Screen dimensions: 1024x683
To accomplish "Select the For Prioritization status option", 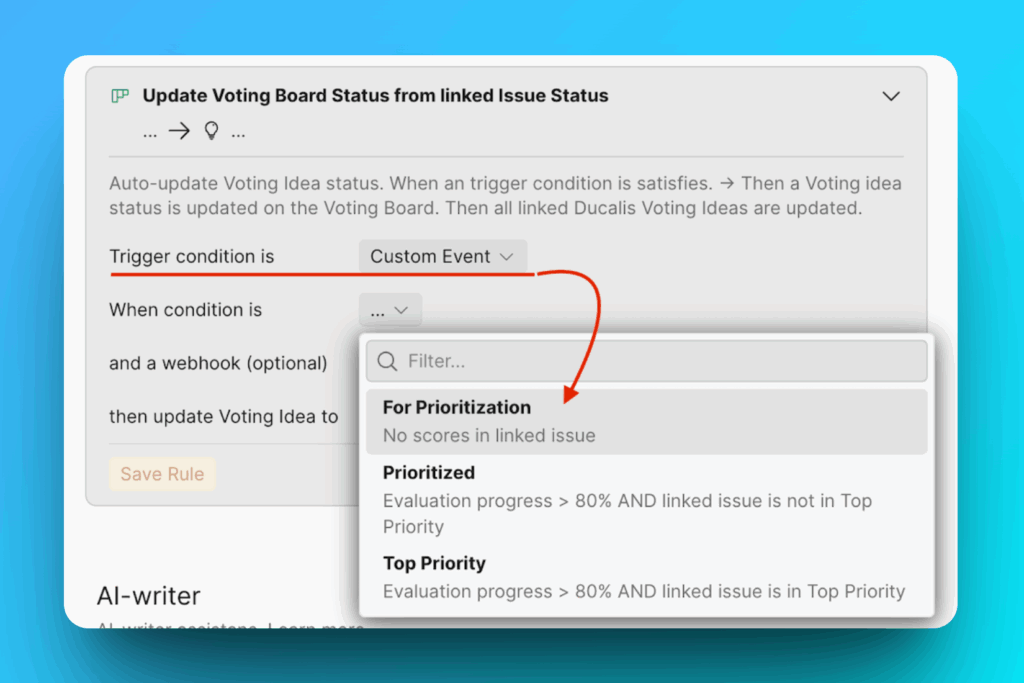I will pyautogui.click(x=456, y=407).
